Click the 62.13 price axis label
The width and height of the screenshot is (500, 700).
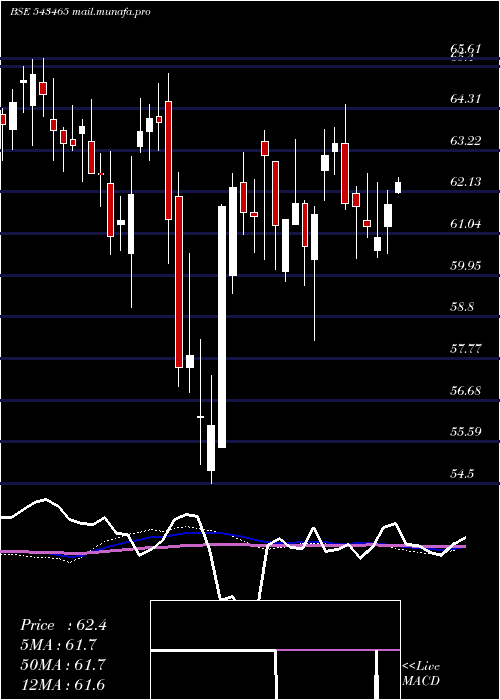(466, 182)
